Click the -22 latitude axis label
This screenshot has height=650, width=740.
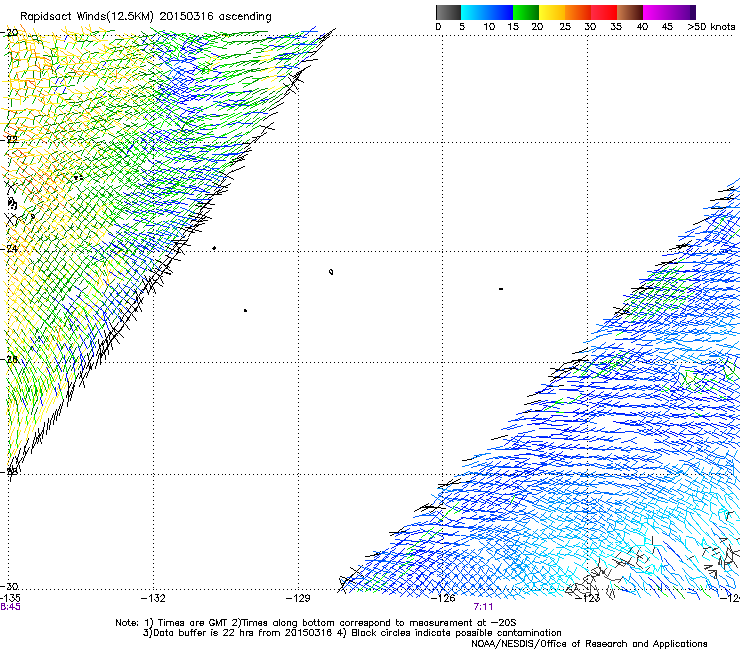[x=10, y=140]
